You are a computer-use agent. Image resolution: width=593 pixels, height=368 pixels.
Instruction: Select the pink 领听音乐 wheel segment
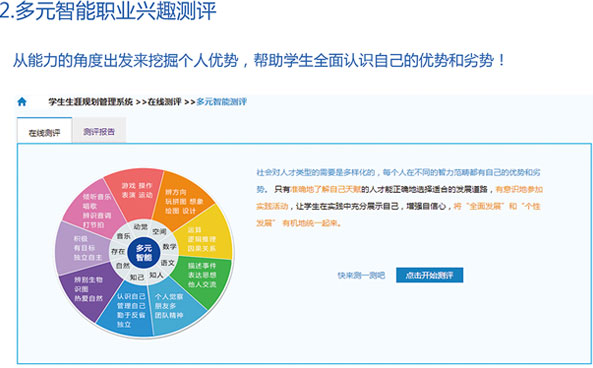pos(96,210)
